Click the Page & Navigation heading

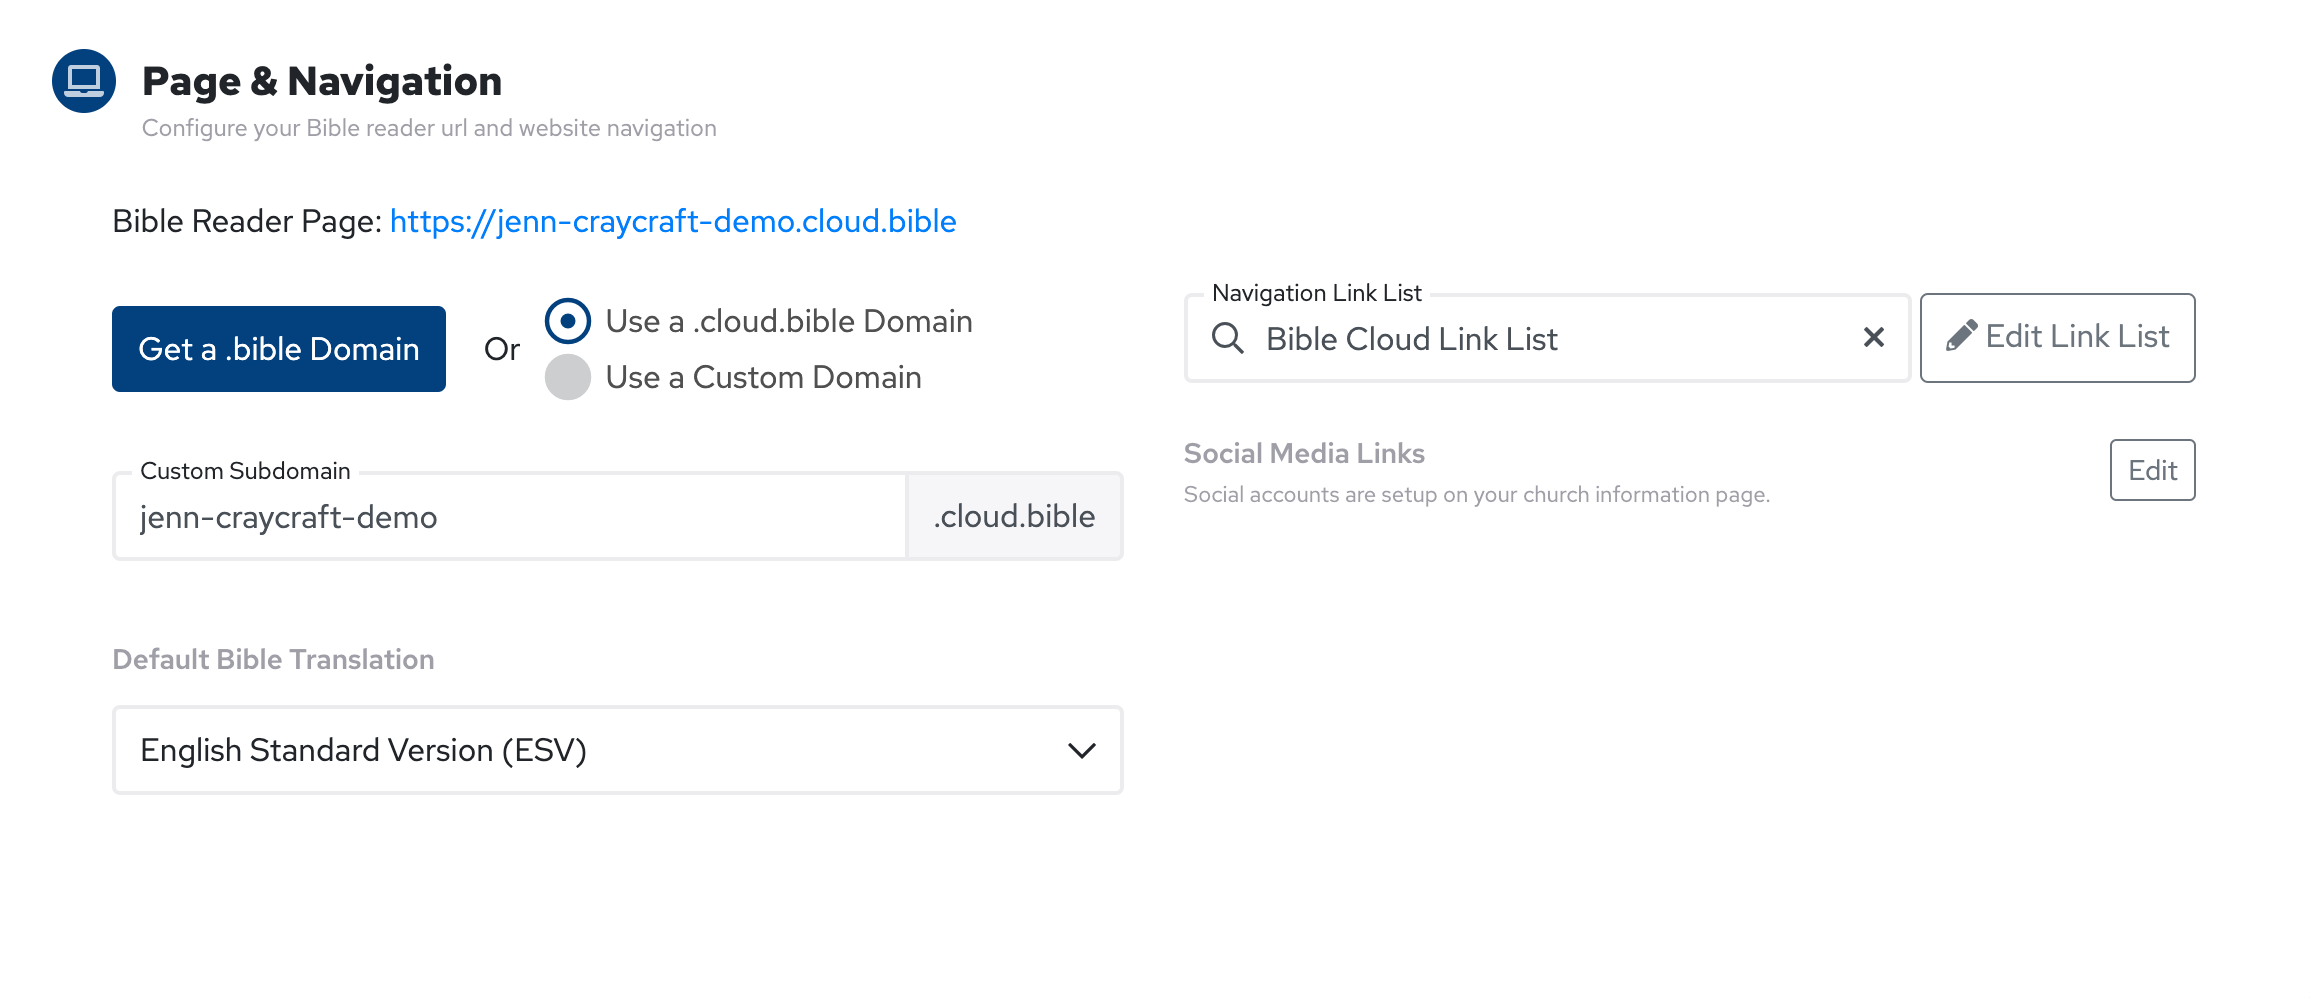coord(322,81)
